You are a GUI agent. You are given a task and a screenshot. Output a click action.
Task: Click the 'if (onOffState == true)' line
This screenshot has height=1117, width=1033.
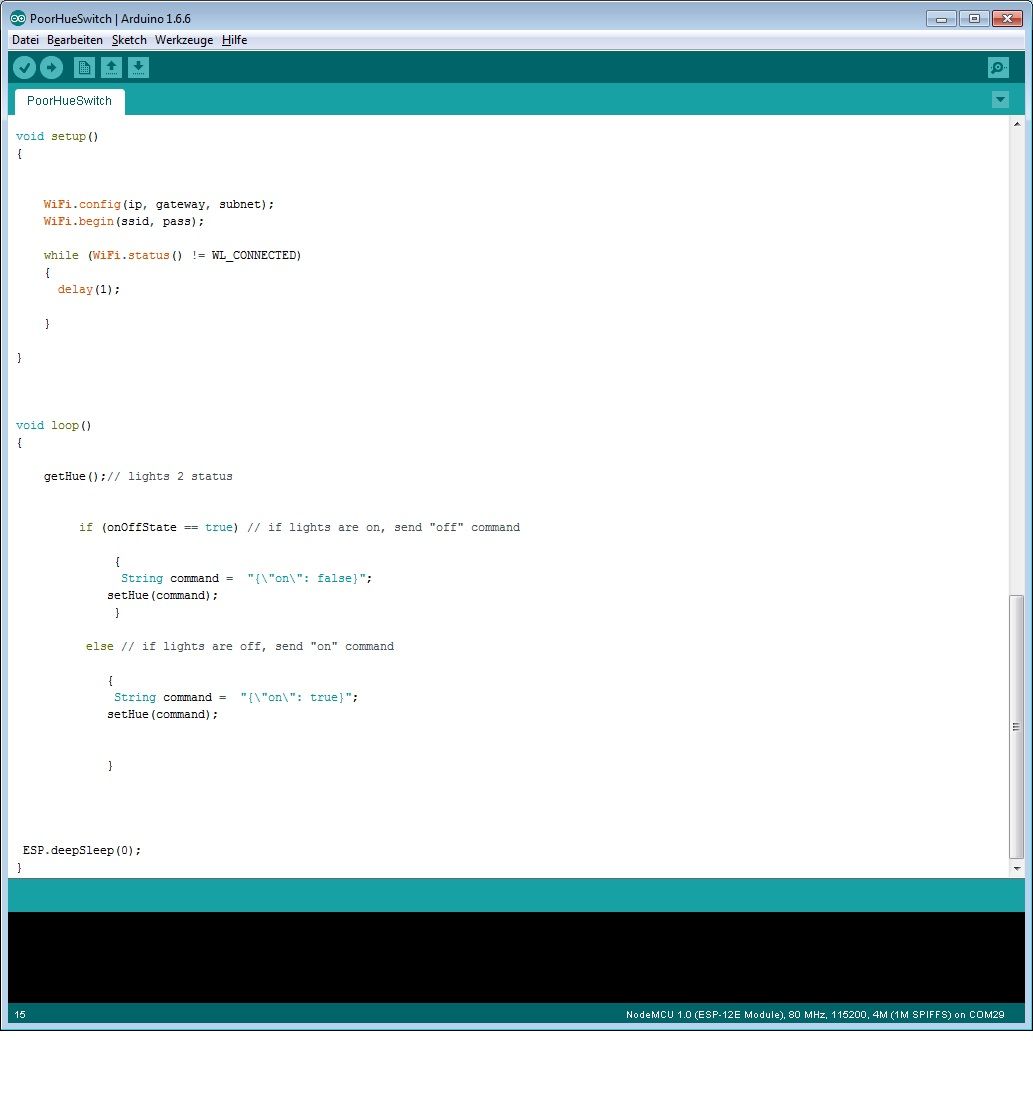(x=158, y=528)
